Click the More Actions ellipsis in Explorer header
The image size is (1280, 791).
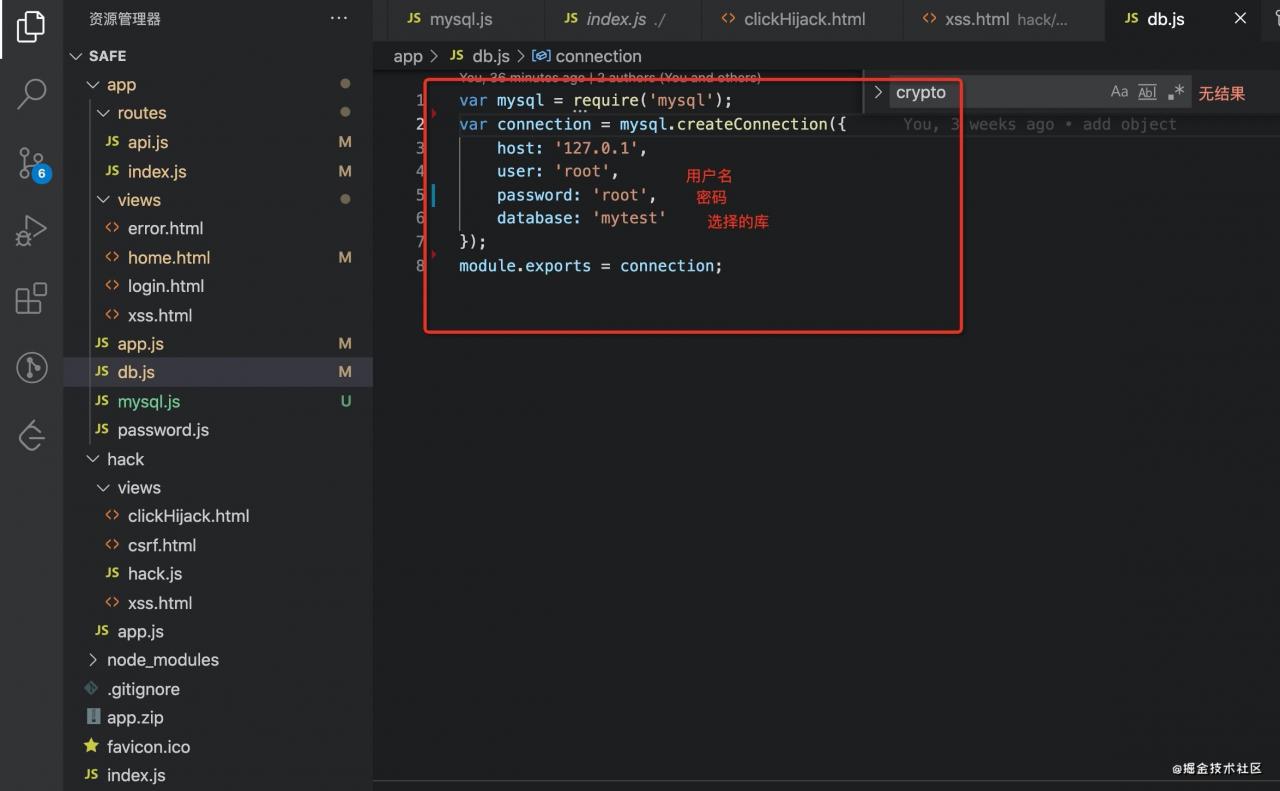(x=339, y=18)
